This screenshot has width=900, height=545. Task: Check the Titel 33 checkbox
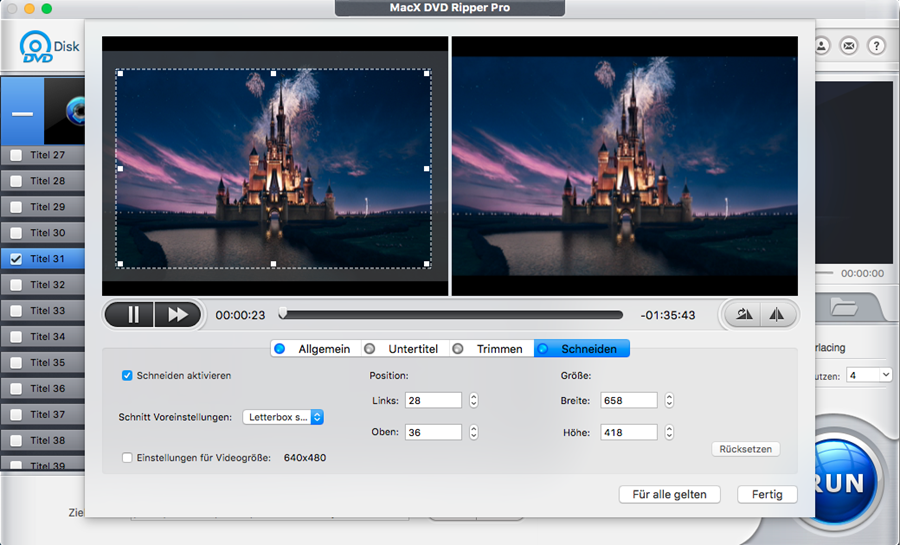point(16,310)
